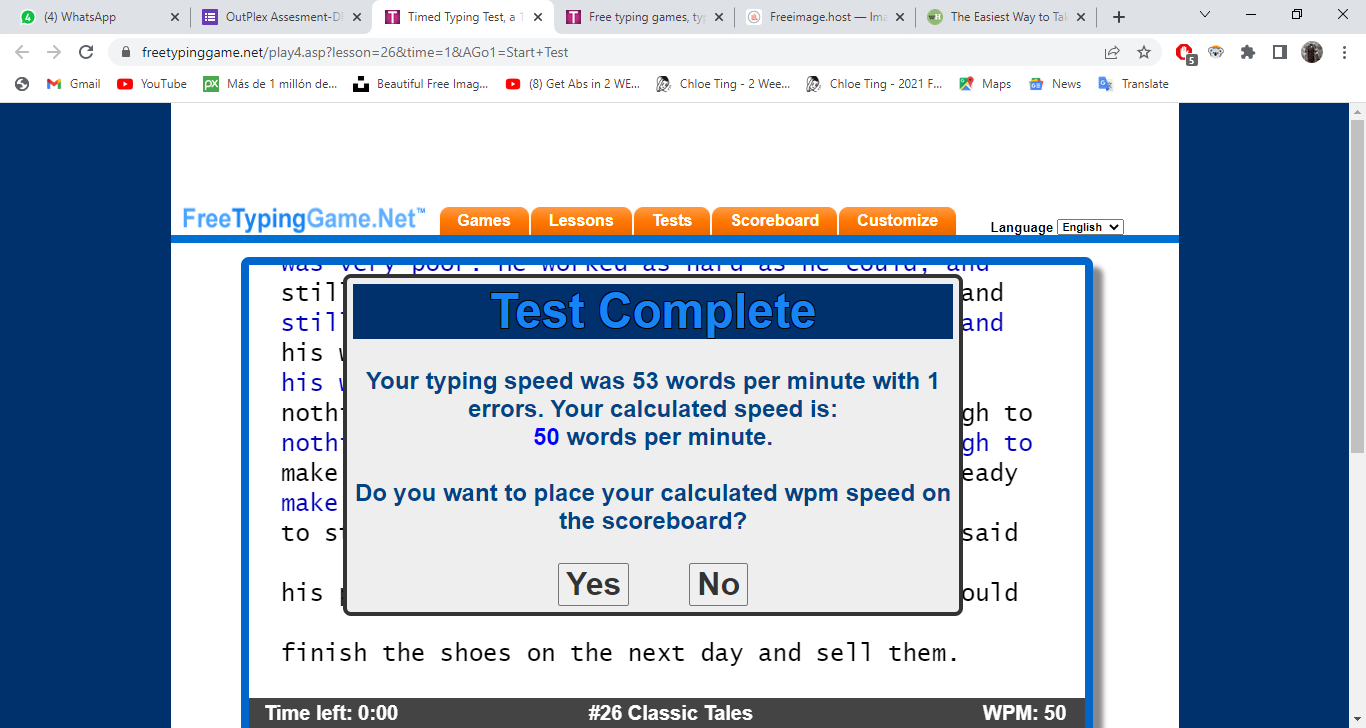
Task: Open the Games menu tab
Action: [x=484, y=221]
